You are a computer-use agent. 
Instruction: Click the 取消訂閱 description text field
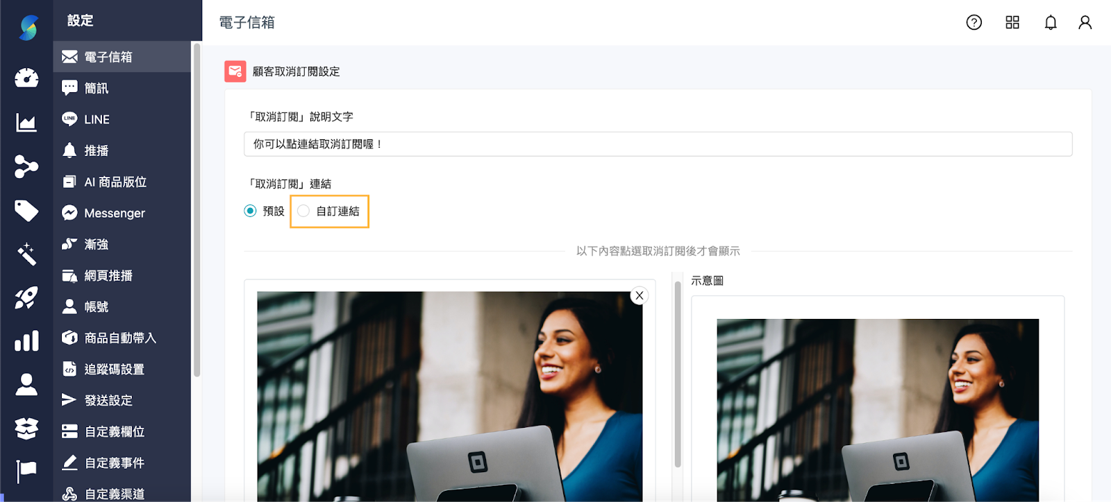tap(657, 144)
